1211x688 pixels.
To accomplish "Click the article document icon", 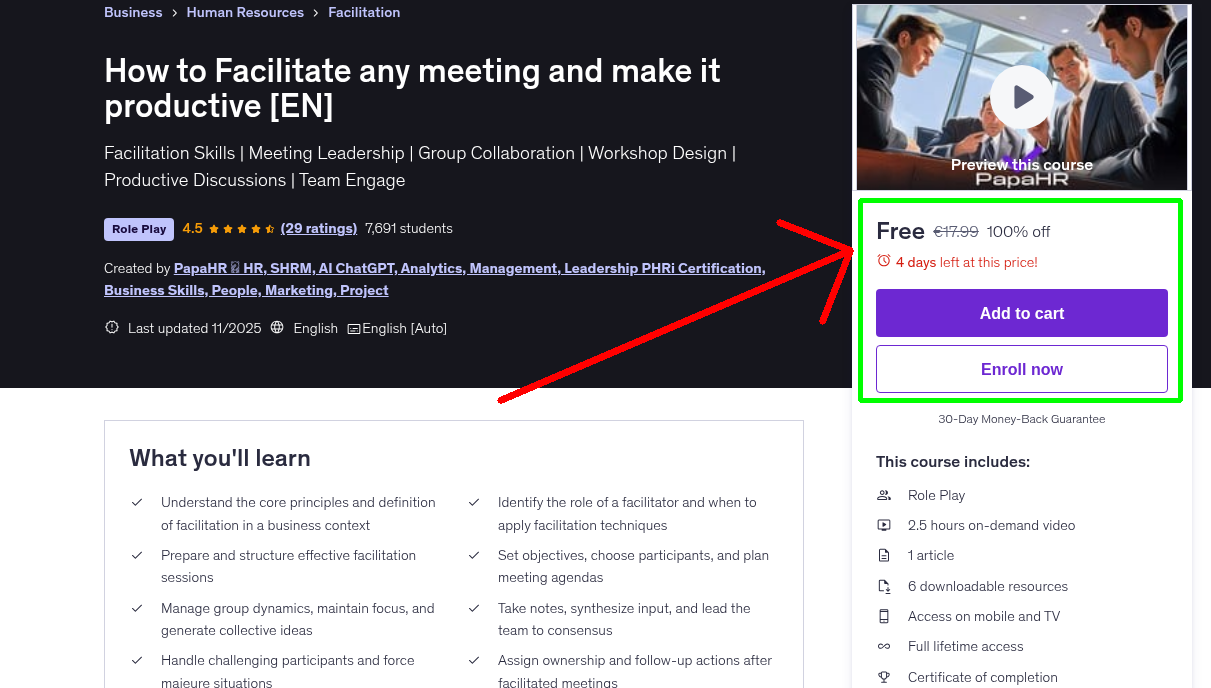I will pyautogui.click(x=884, y=555).
